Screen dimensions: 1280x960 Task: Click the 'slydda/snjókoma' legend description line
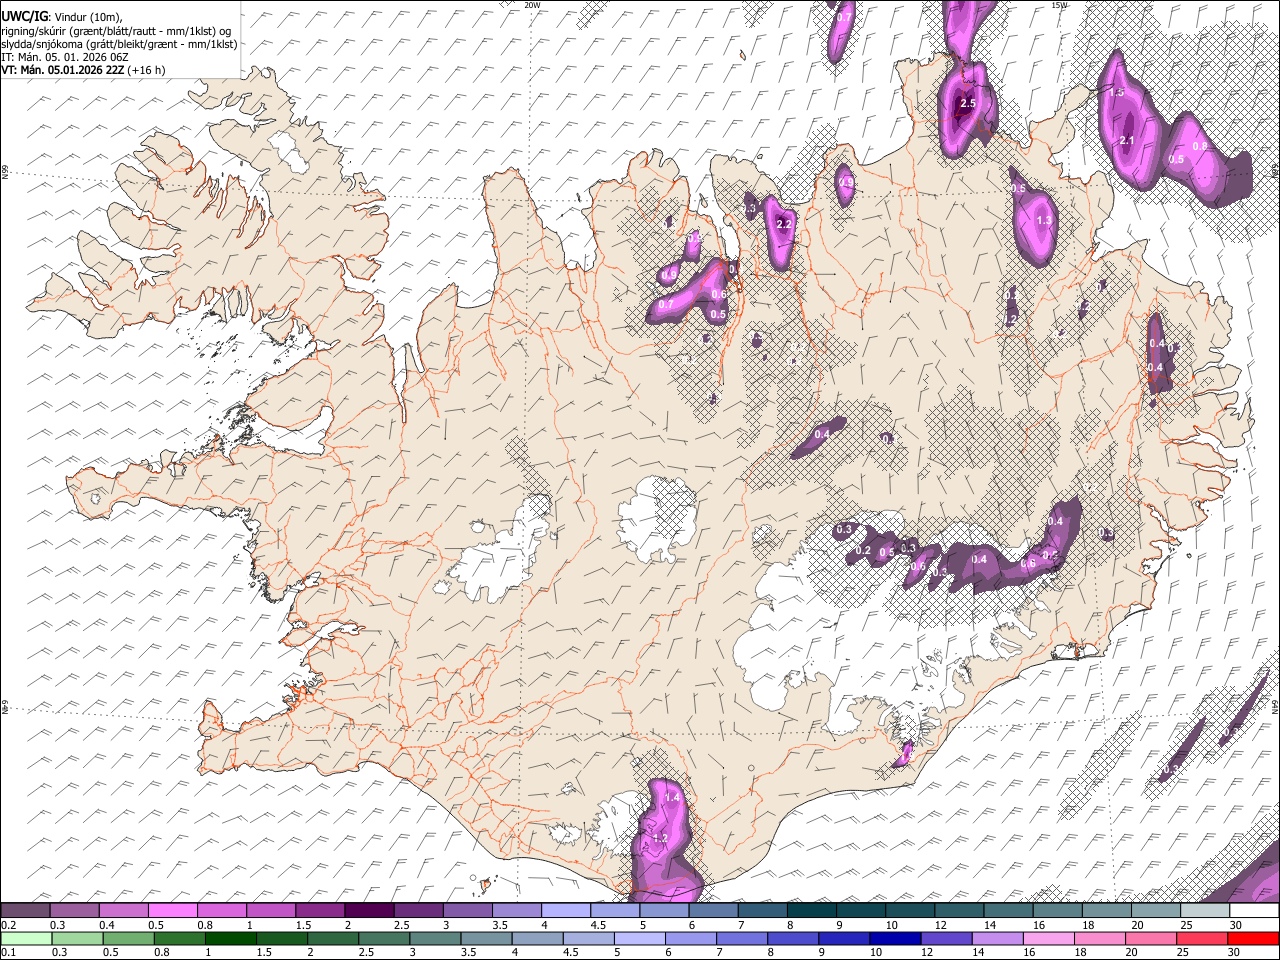click(119, 44)
